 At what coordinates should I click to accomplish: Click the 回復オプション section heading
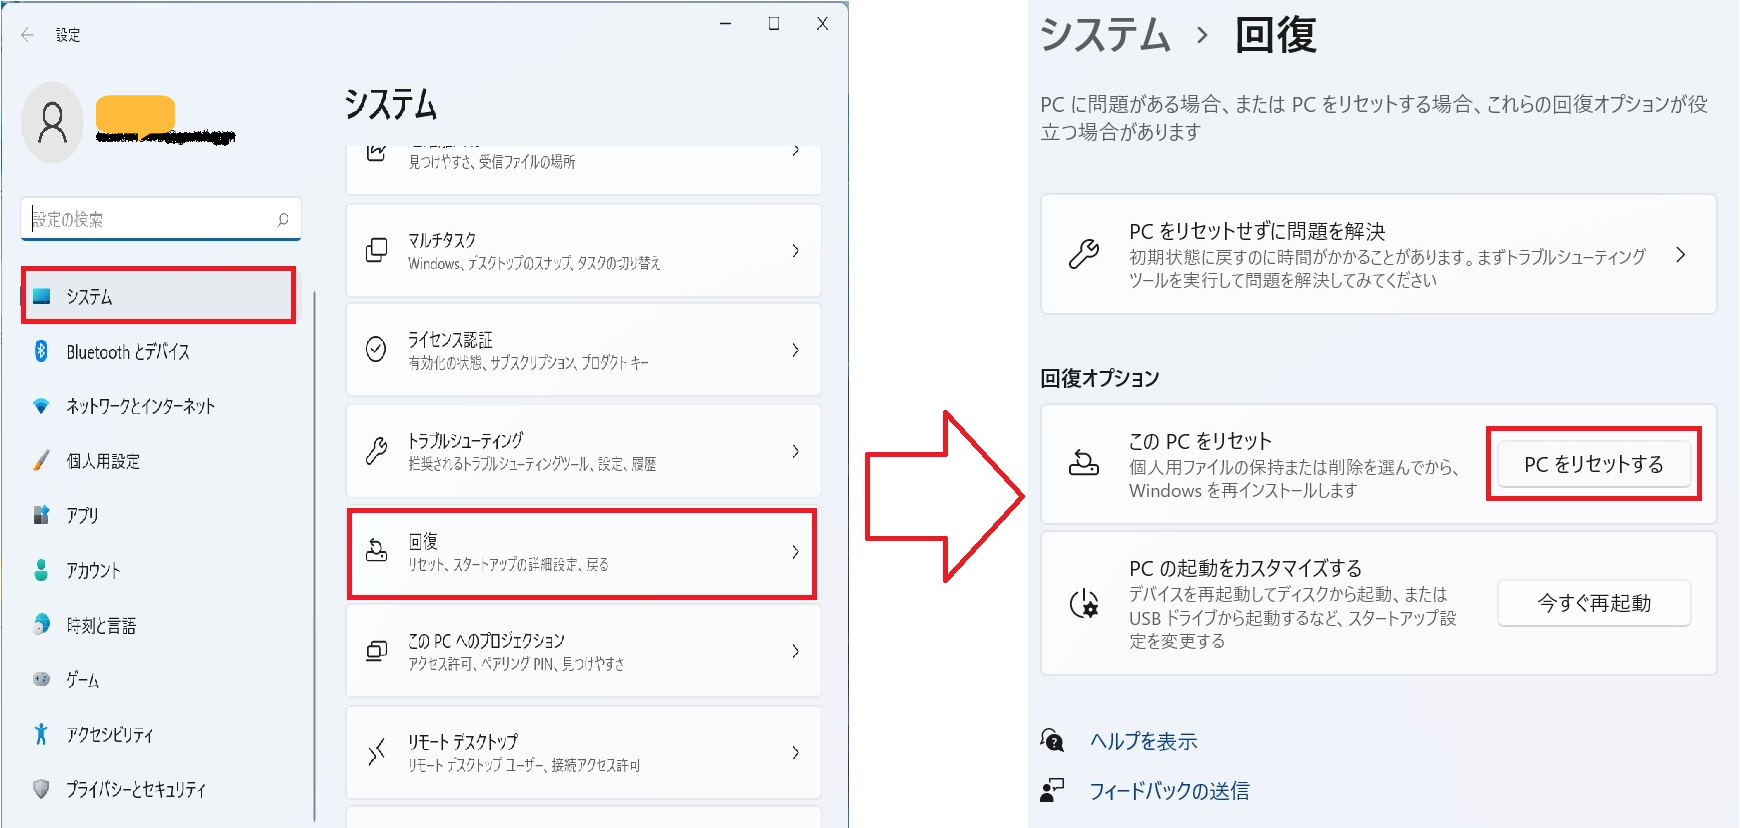click(x=1100, y=378)
